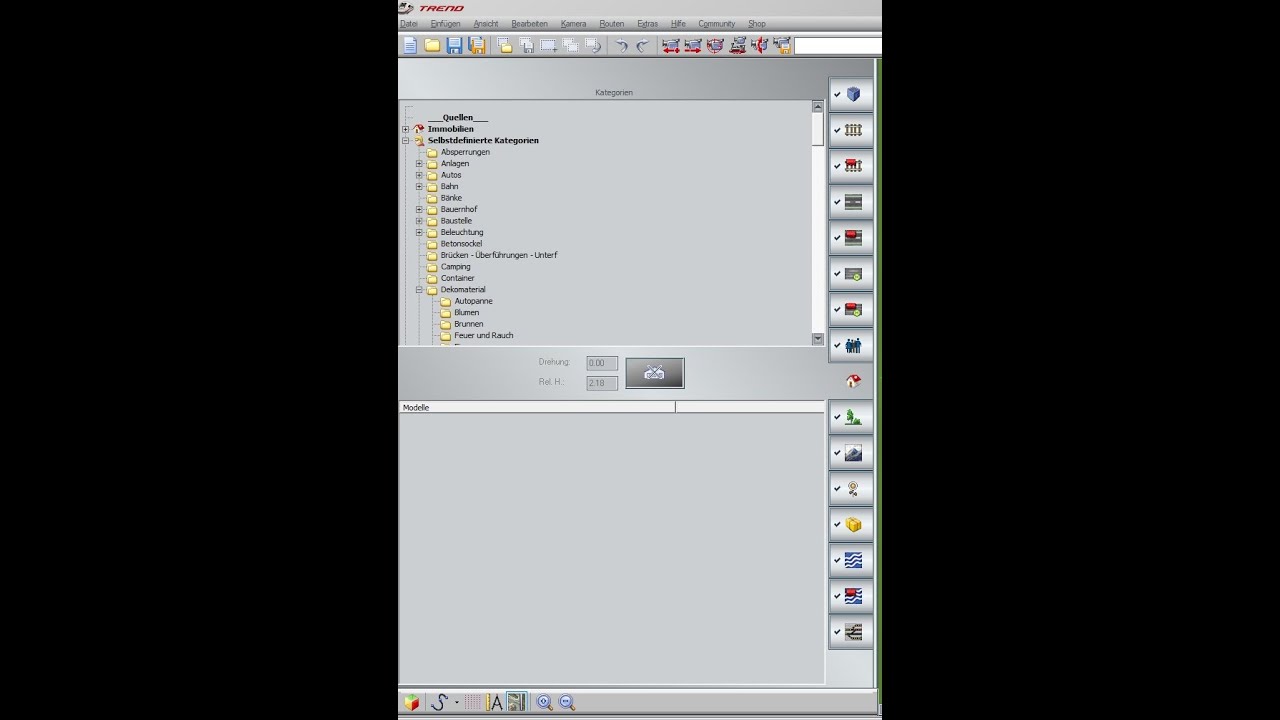1280x720 pixels.
Task: Toggle the blue cube layer button
Action: coord(851,94)
